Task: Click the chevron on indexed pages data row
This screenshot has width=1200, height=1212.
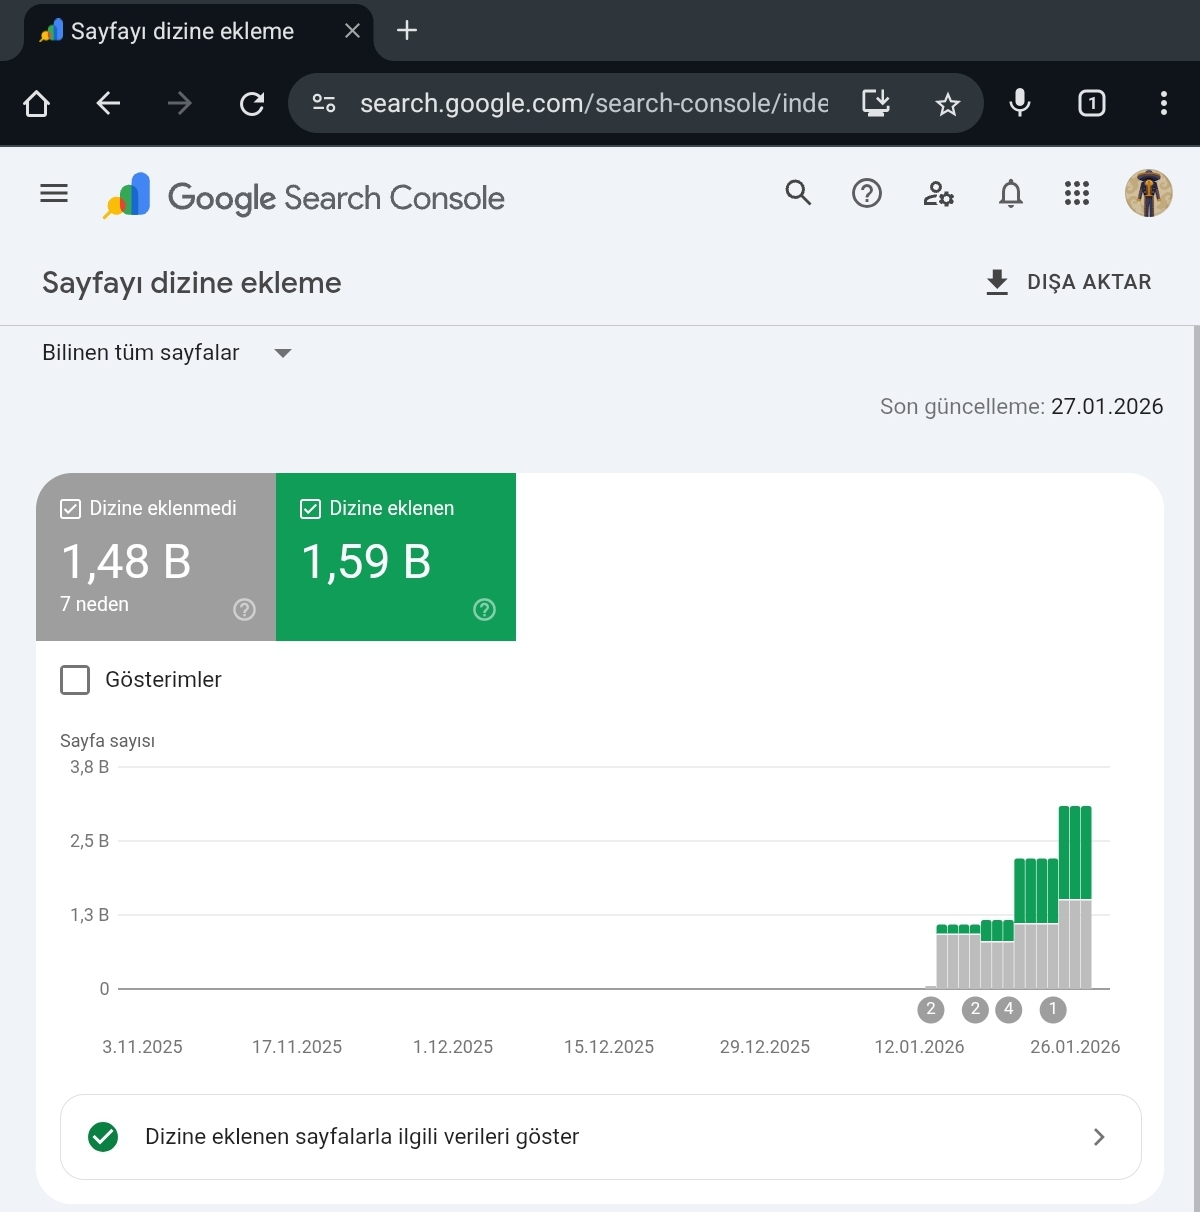Action: 1099,1137
